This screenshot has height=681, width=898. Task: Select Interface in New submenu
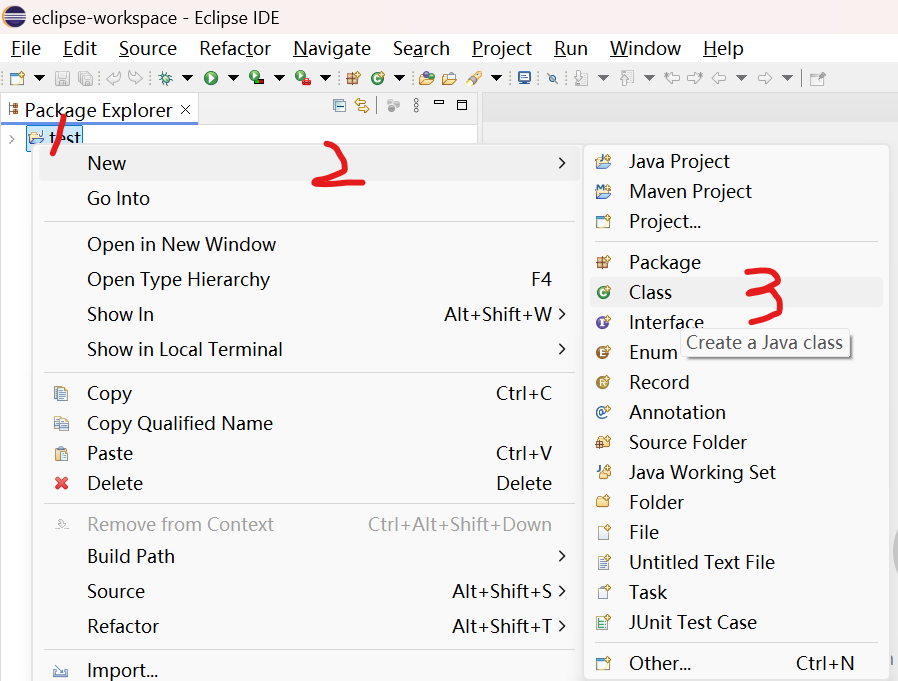tap(736, 322)
